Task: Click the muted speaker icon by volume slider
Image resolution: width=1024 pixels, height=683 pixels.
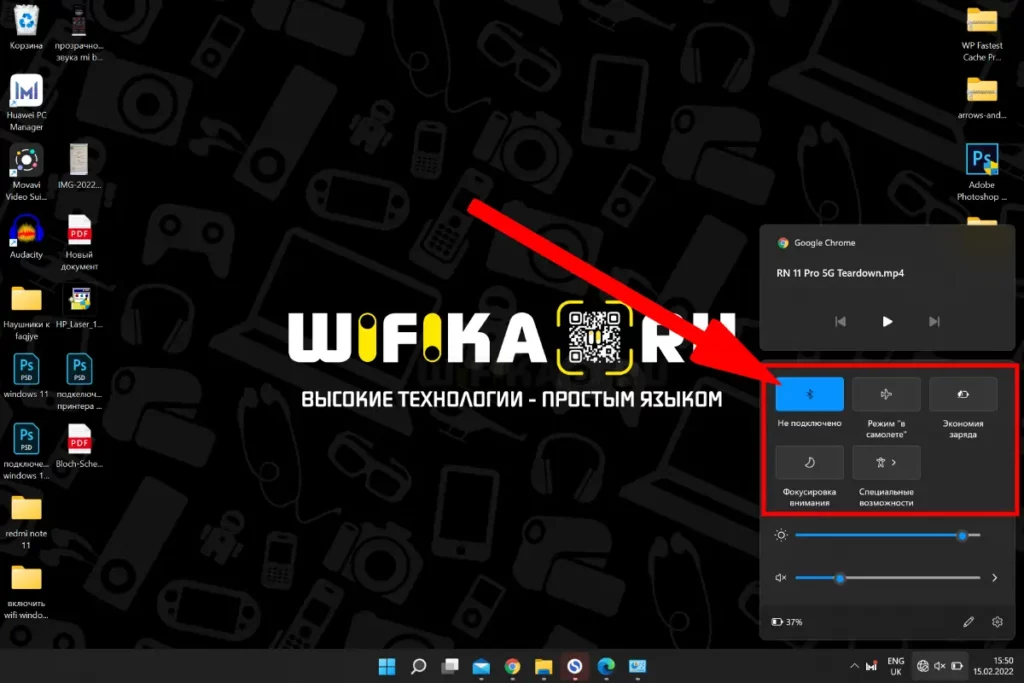Action: coord(780,578)
